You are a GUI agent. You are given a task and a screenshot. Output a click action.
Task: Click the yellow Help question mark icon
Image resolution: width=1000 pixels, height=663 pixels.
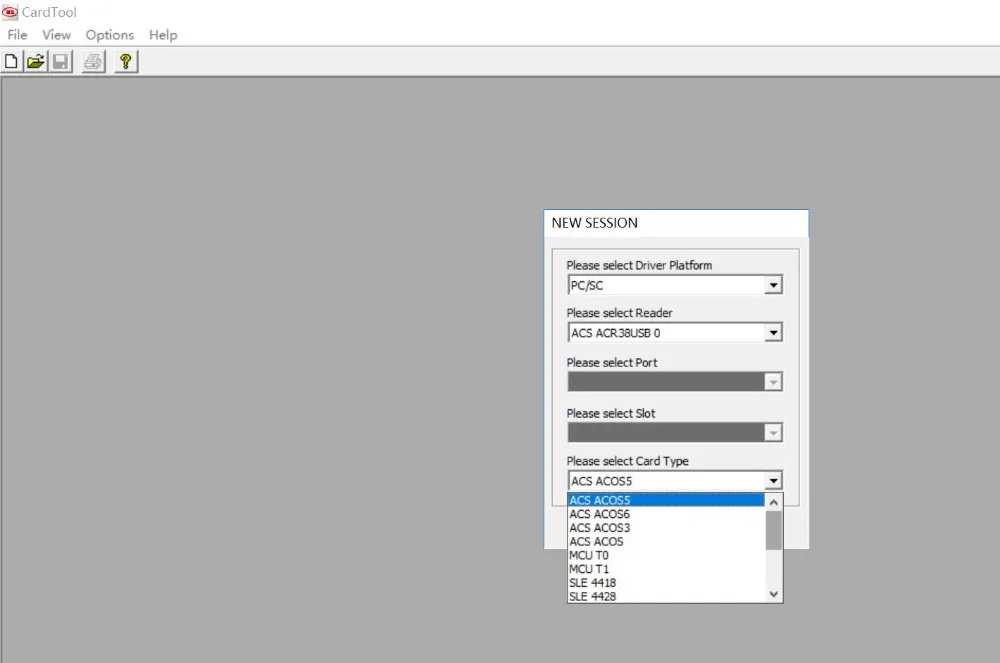[126, 62]
